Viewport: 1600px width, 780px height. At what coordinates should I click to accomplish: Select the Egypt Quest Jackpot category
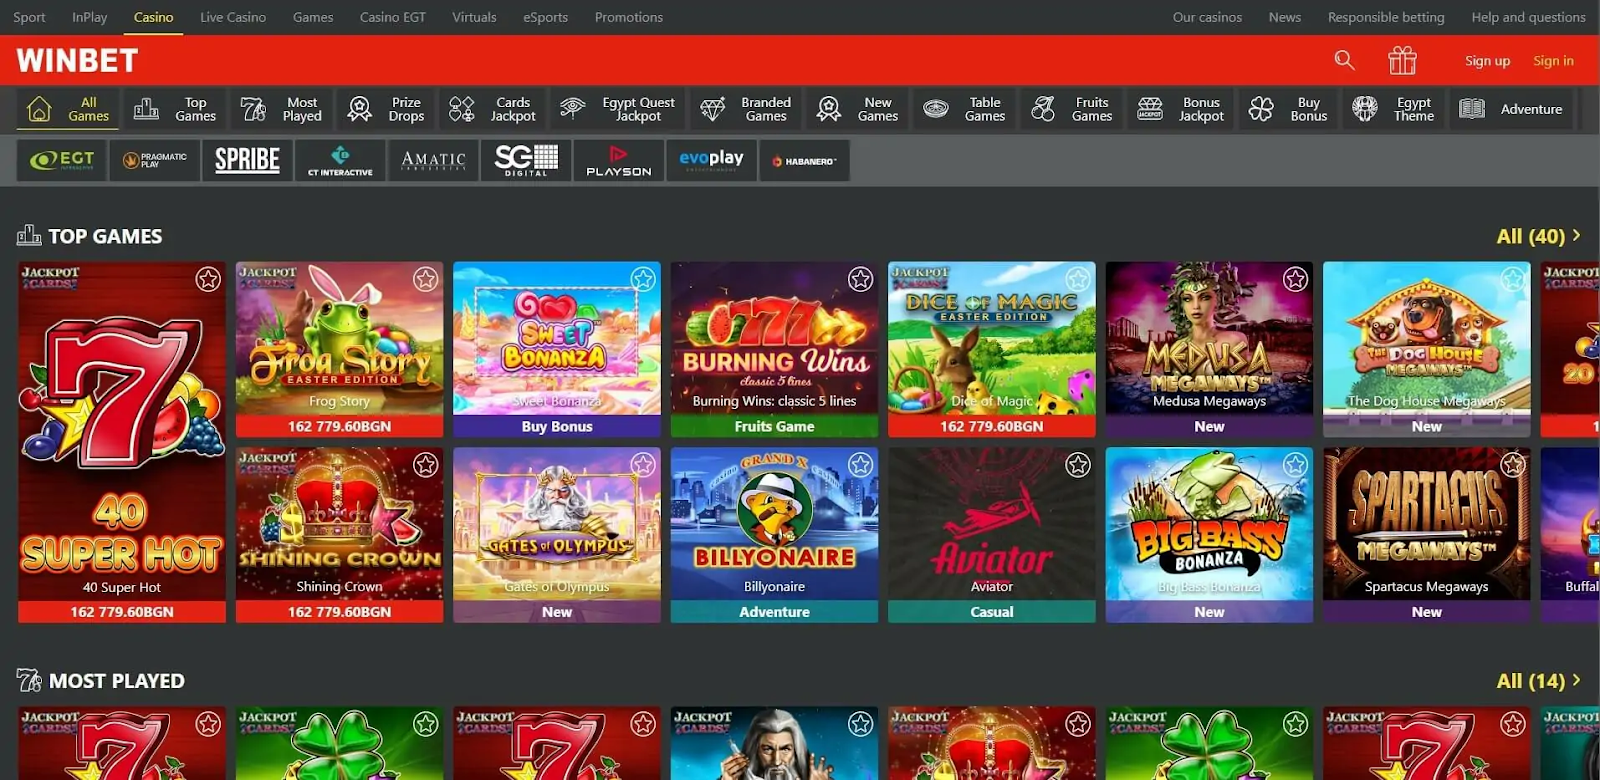617,109
